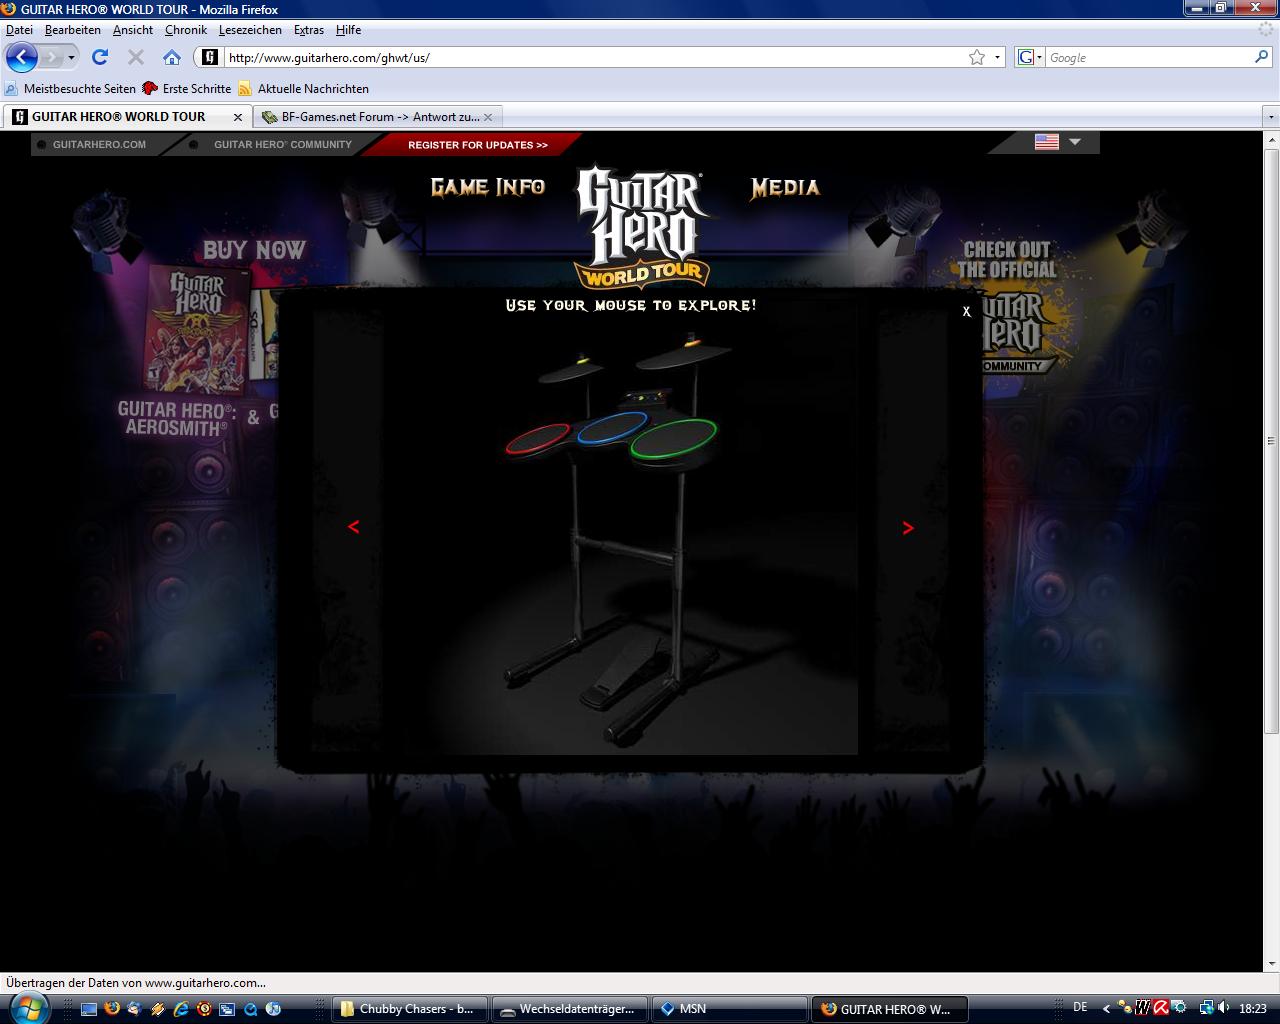Click the DE language indicator
The image size is (1280, 1024).
[x=1080, y=1007]
